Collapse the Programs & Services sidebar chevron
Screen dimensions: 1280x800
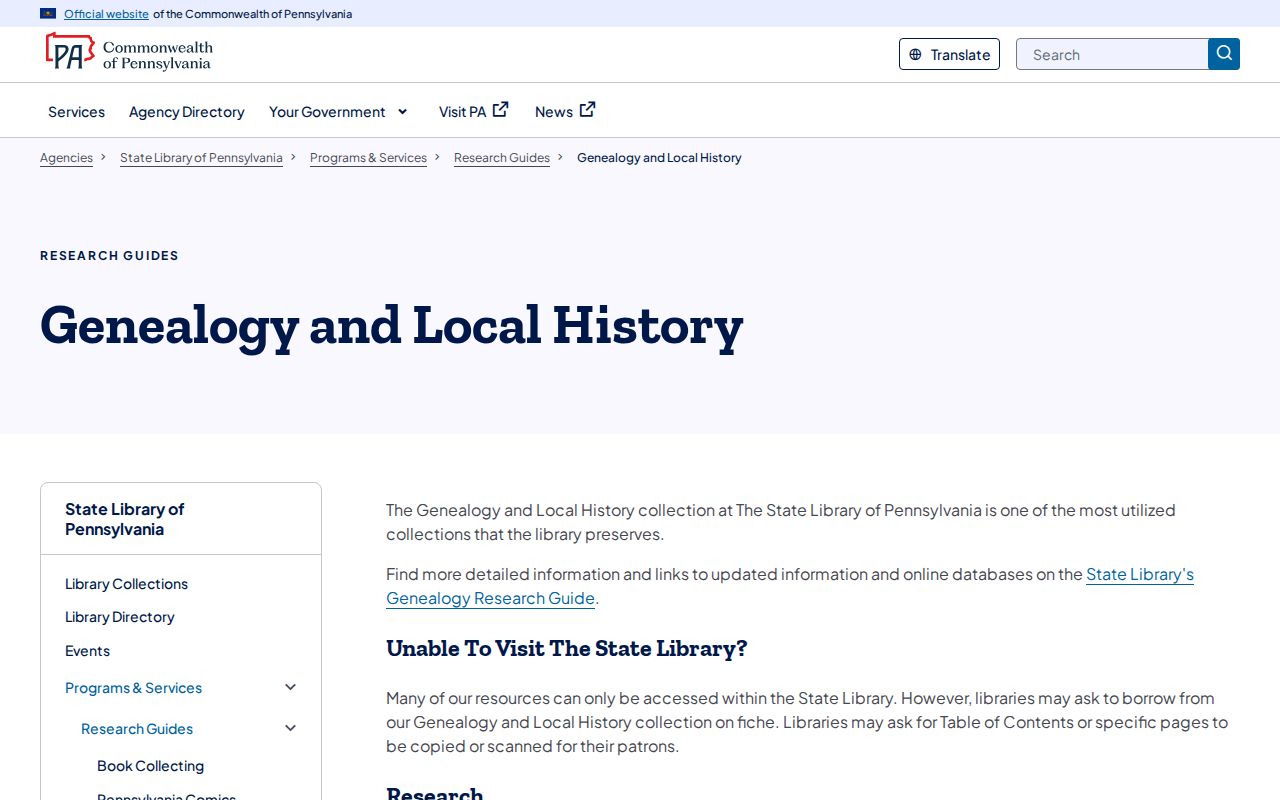coord(291,687)
